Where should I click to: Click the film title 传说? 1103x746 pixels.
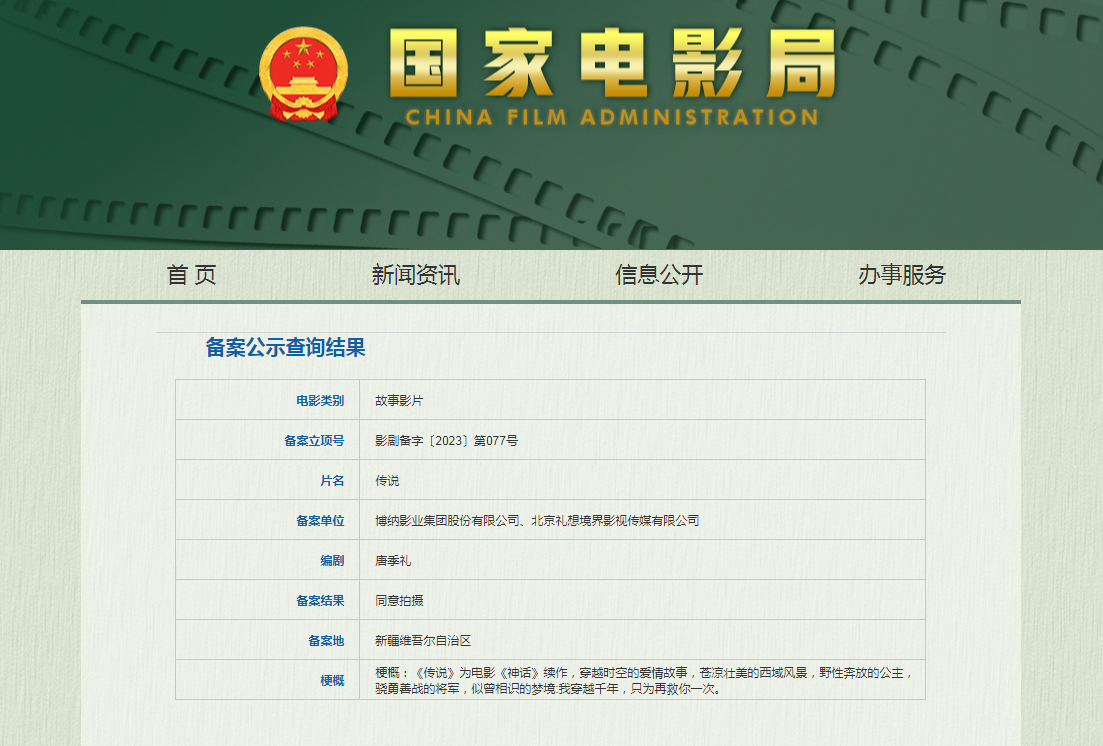tap(387, 480)
